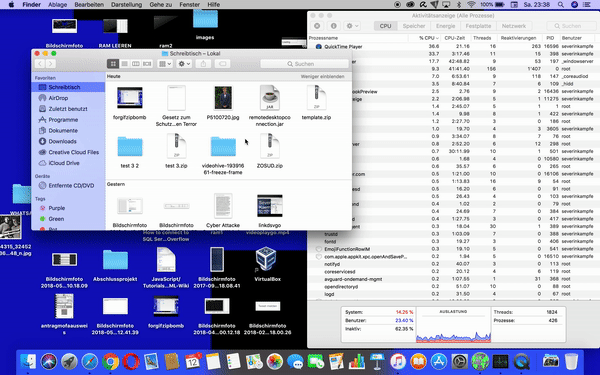
Task: Select forgifzipbomb thumbnail in Finder window
Action: point(130,98)
